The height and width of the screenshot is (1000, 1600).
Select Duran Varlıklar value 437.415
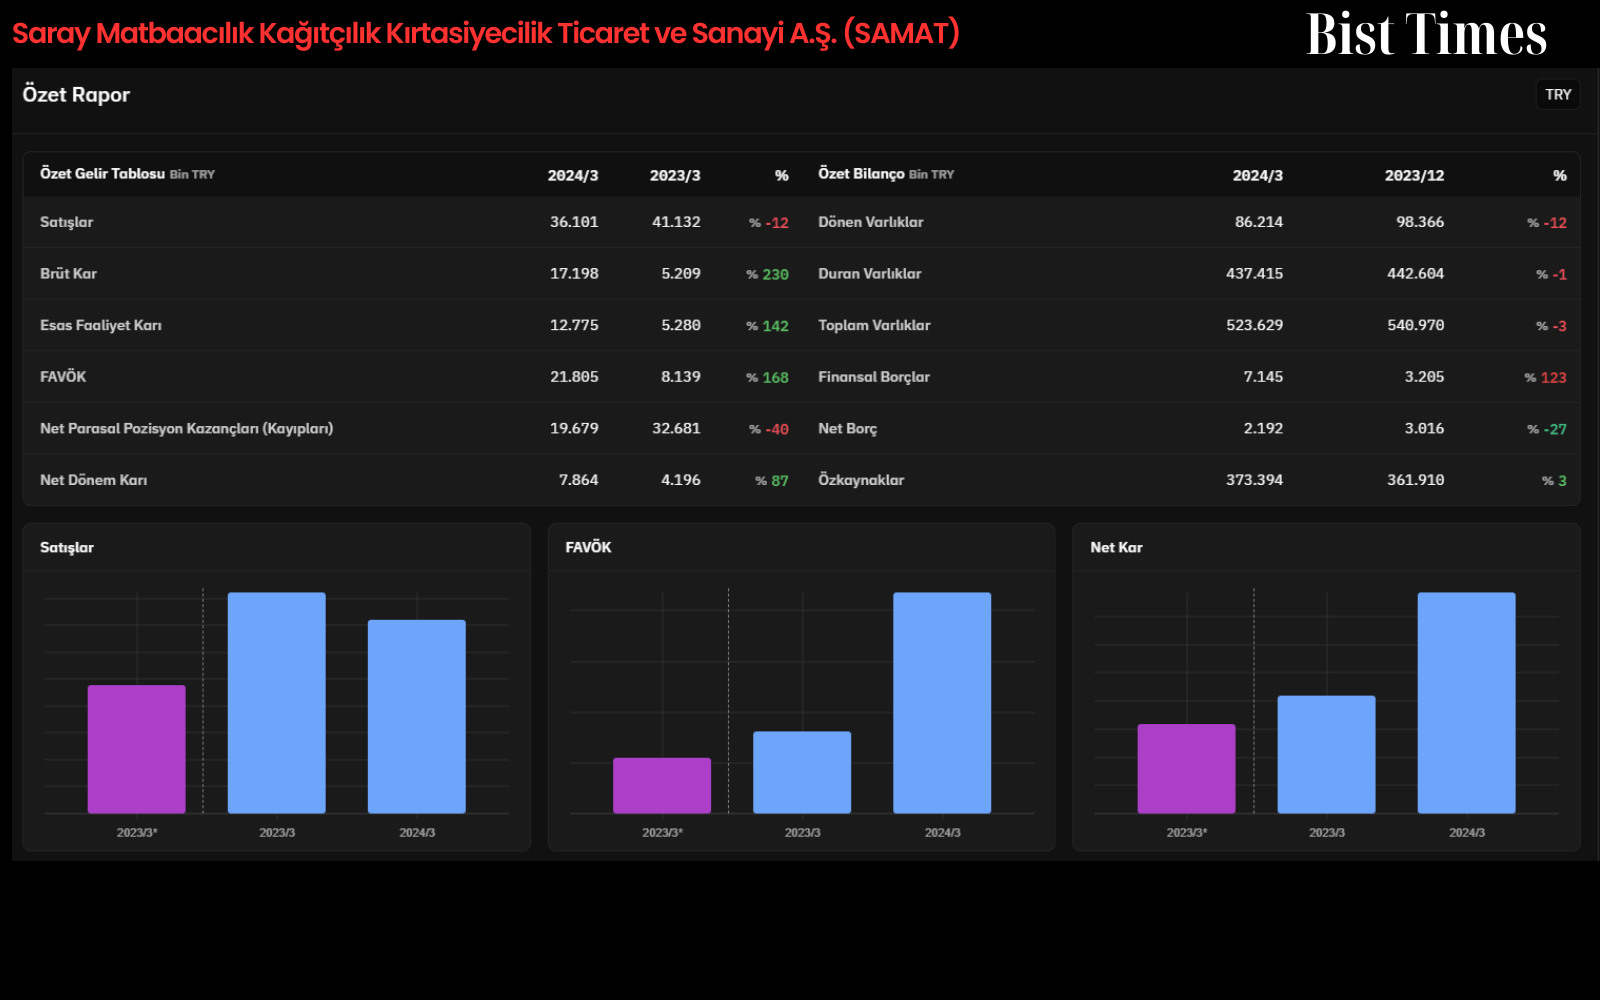(x=1254, y=273)
